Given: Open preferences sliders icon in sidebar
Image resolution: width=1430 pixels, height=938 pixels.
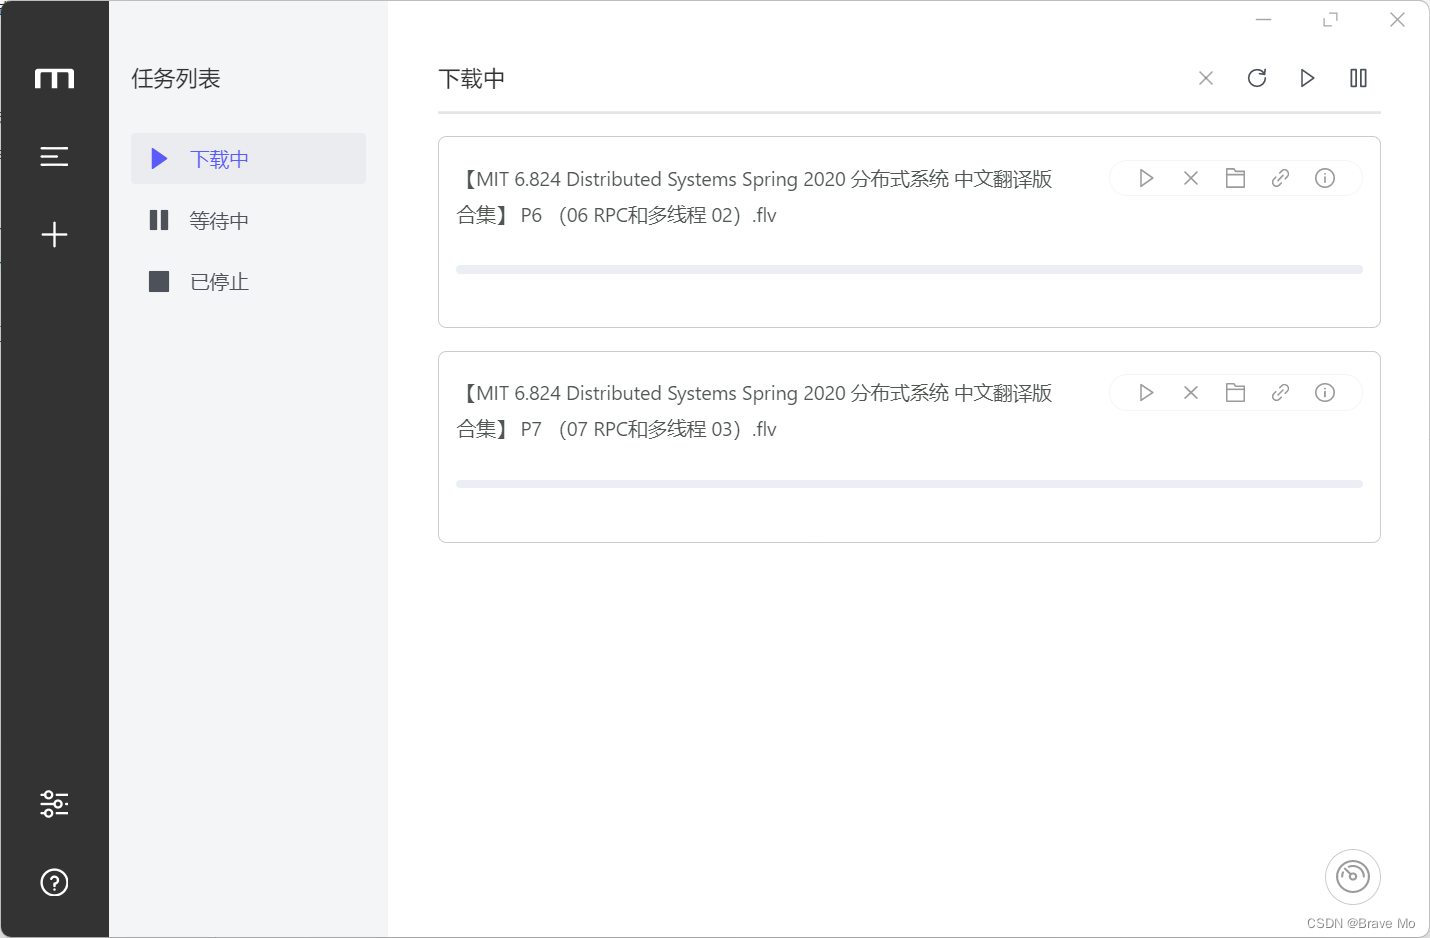Looking at the screenshot, I should point(54,803).
